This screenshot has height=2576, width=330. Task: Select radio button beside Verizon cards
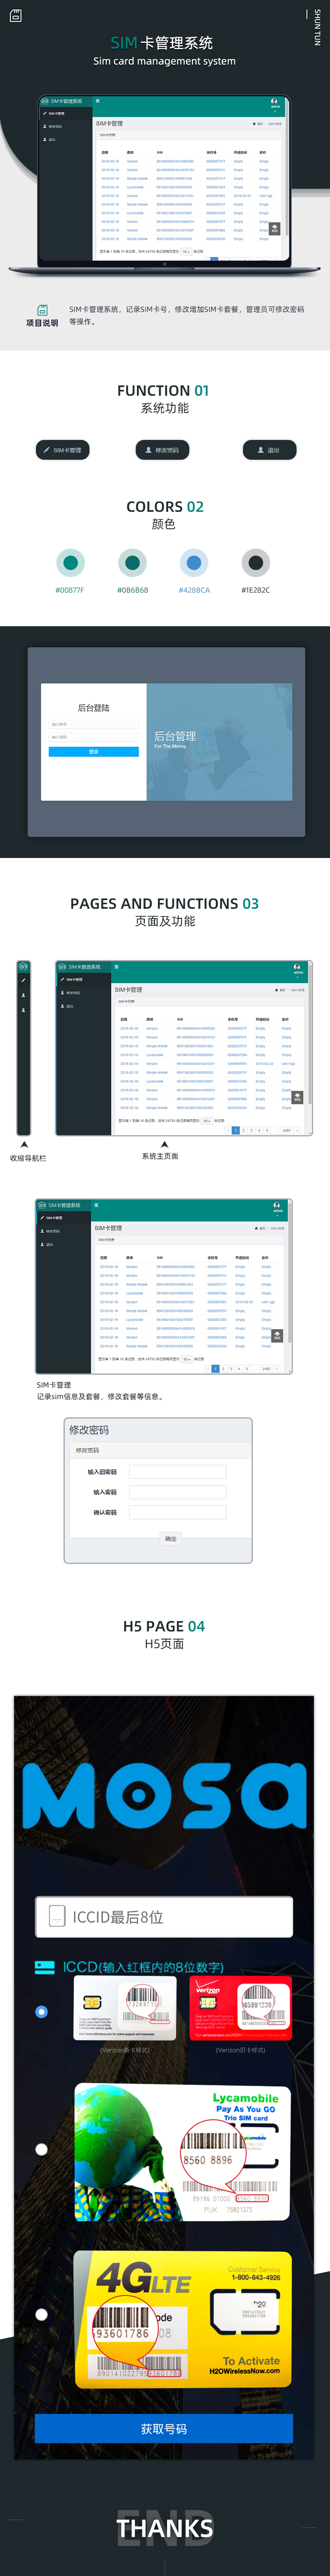click(41, 2011)
